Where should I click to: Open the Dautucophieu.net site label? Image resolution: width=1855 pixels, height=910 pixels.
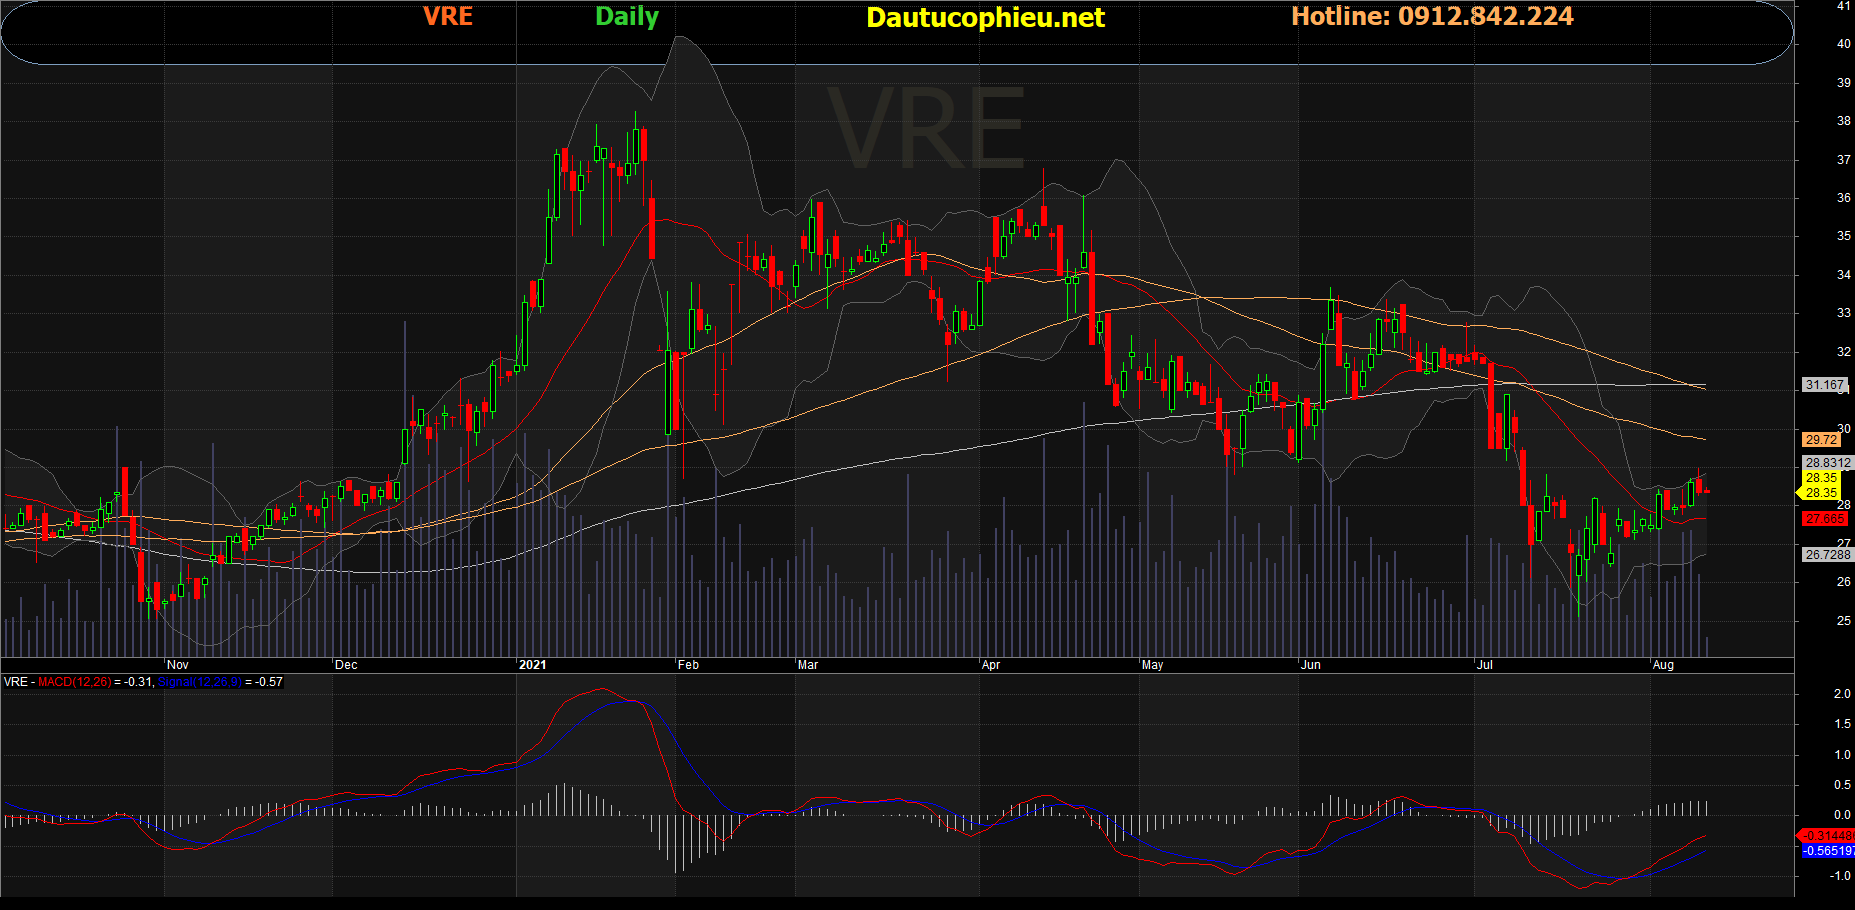(x=985, y=18)
